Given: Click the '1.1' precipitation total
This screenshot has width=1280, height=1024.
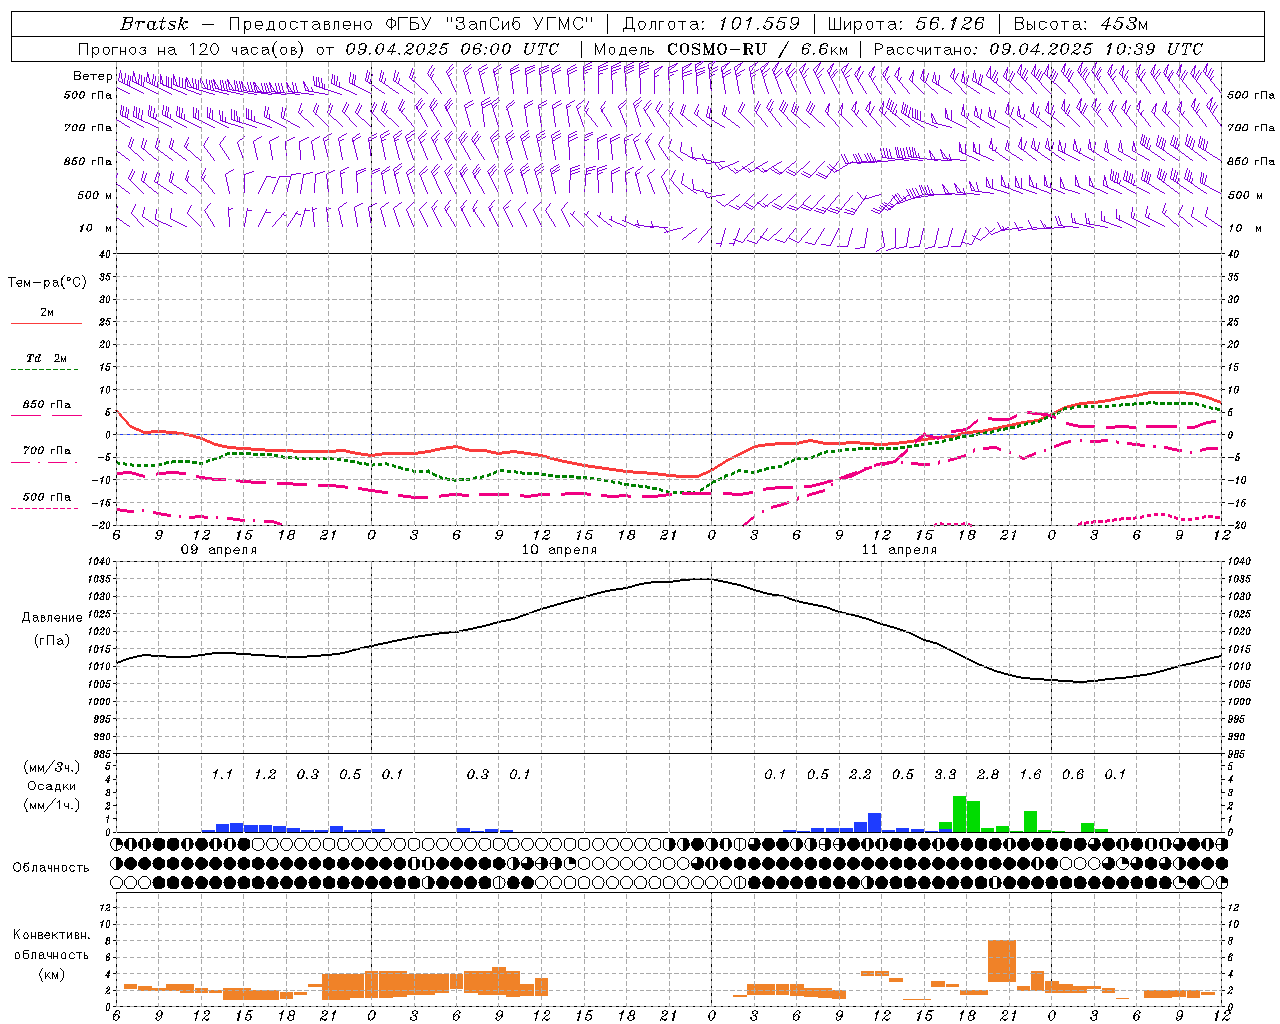Looking at the screenshot, I should (x=222, y=774).
